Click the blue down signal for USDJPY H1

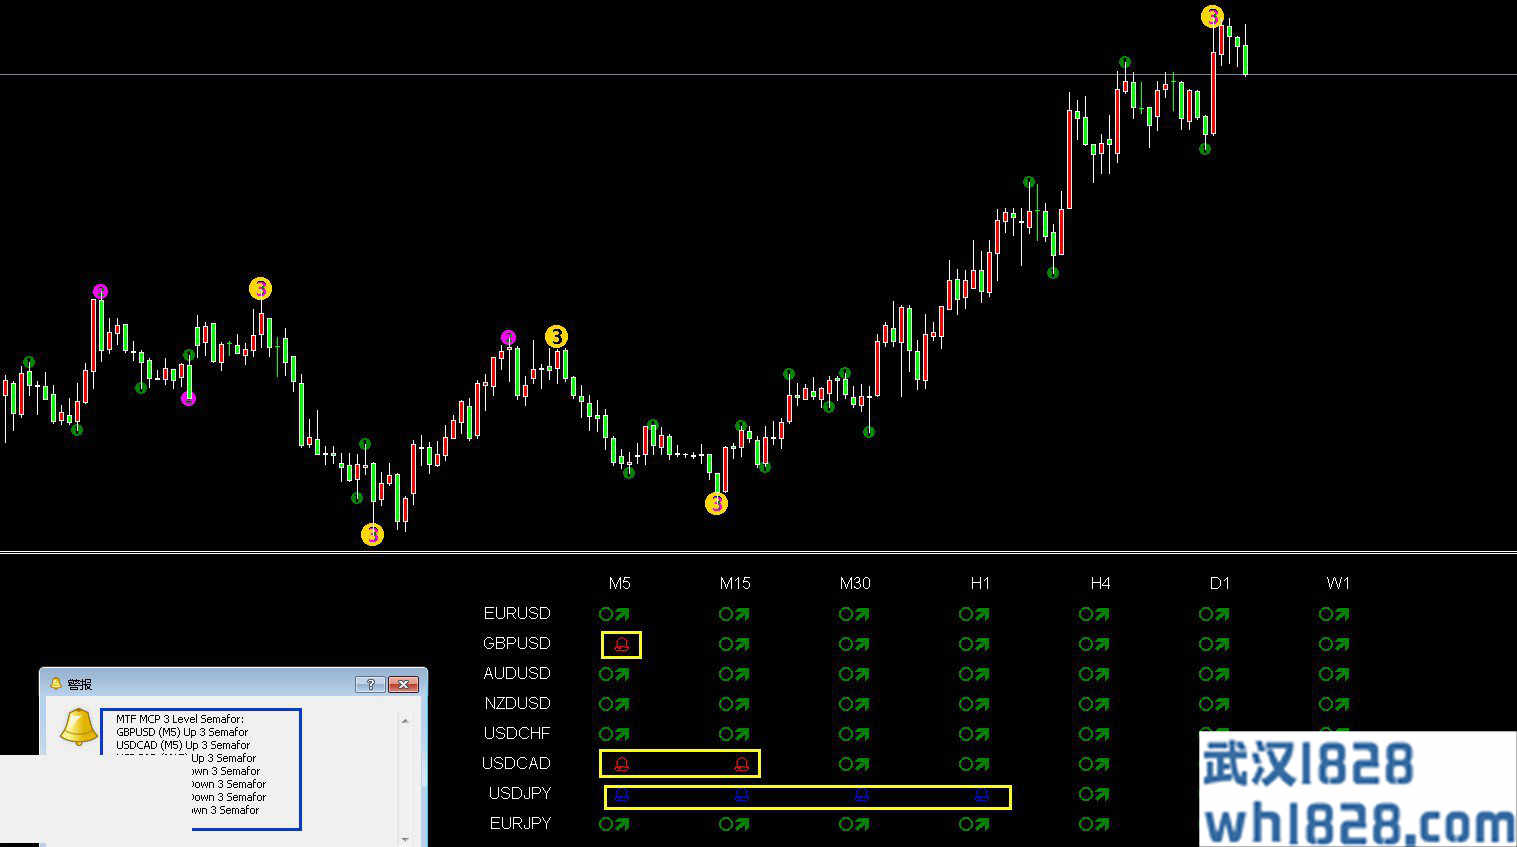point(981,796)
